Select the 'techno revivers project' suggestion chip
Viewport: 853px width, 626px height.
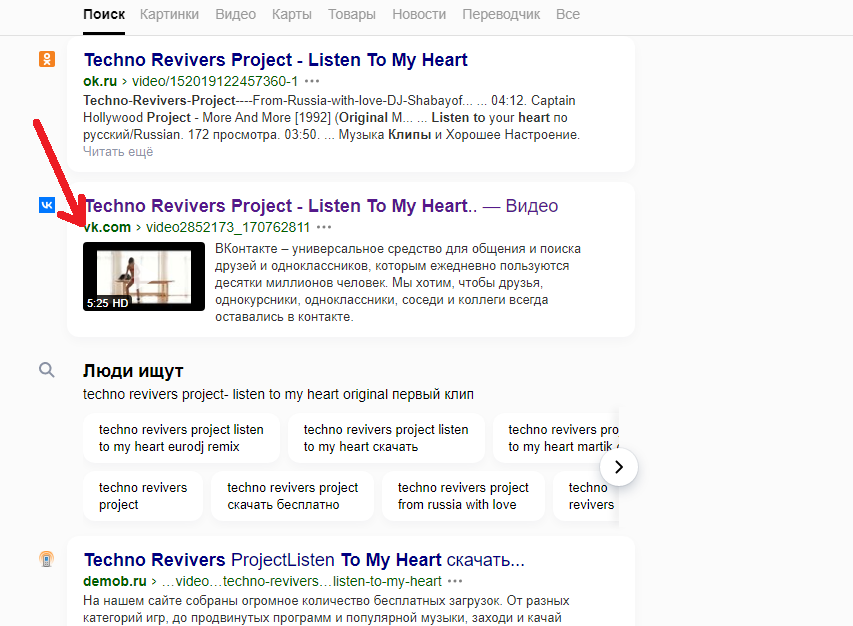143,496
